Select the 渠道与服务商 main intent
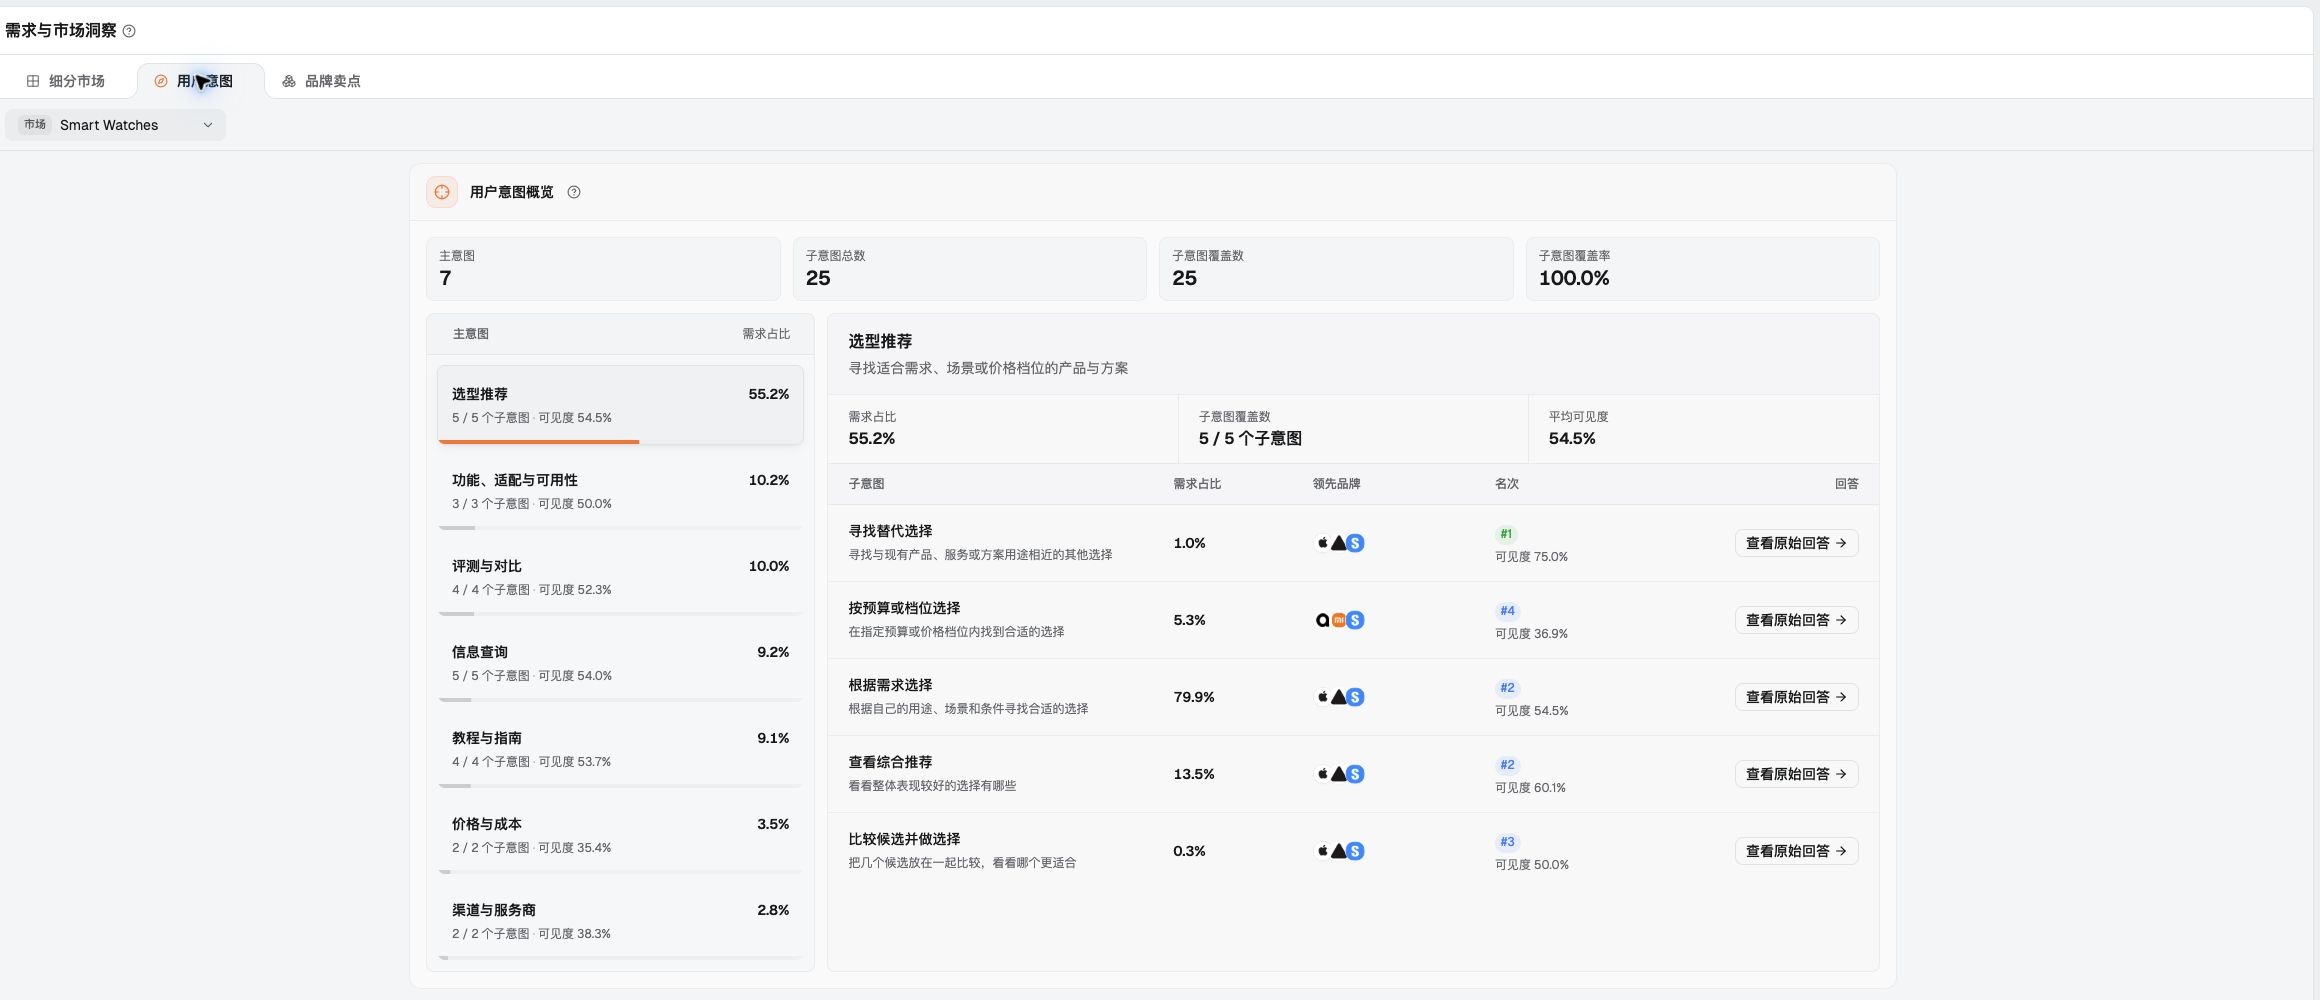2320x1000 pixels. (620, 921)
